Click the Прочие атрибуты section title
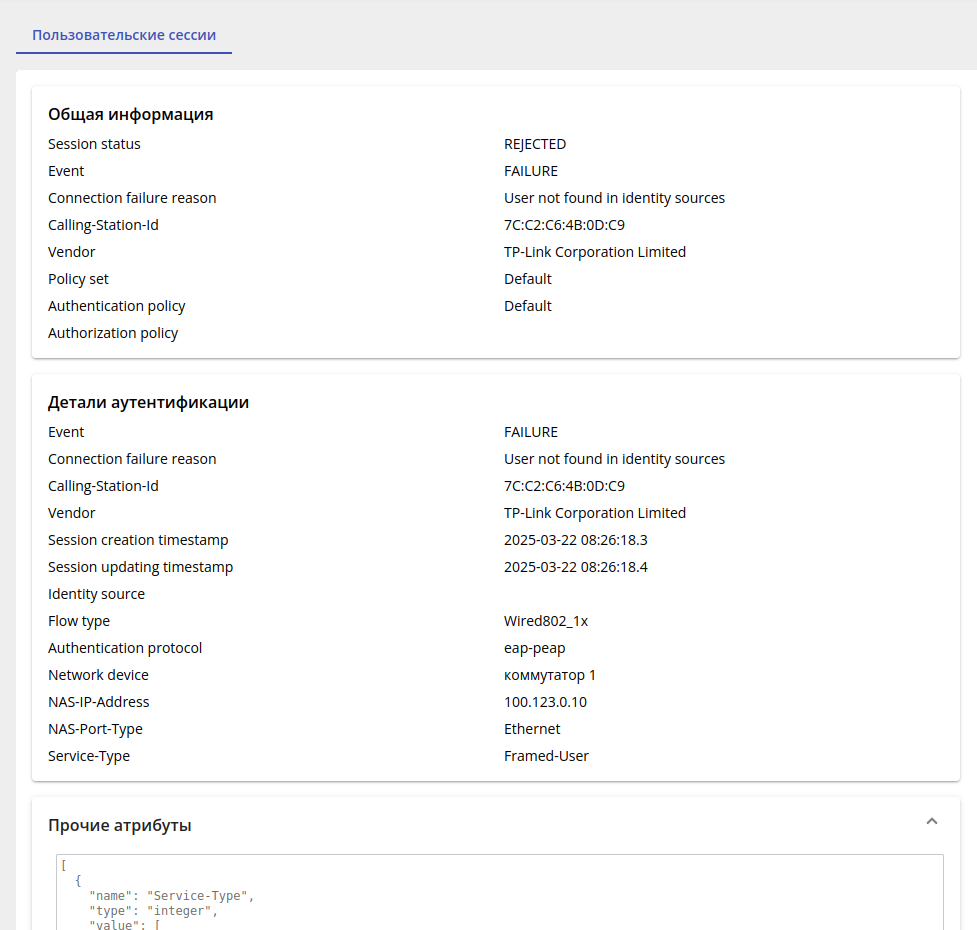The image size is (977, 930). (x=120, y=825)
